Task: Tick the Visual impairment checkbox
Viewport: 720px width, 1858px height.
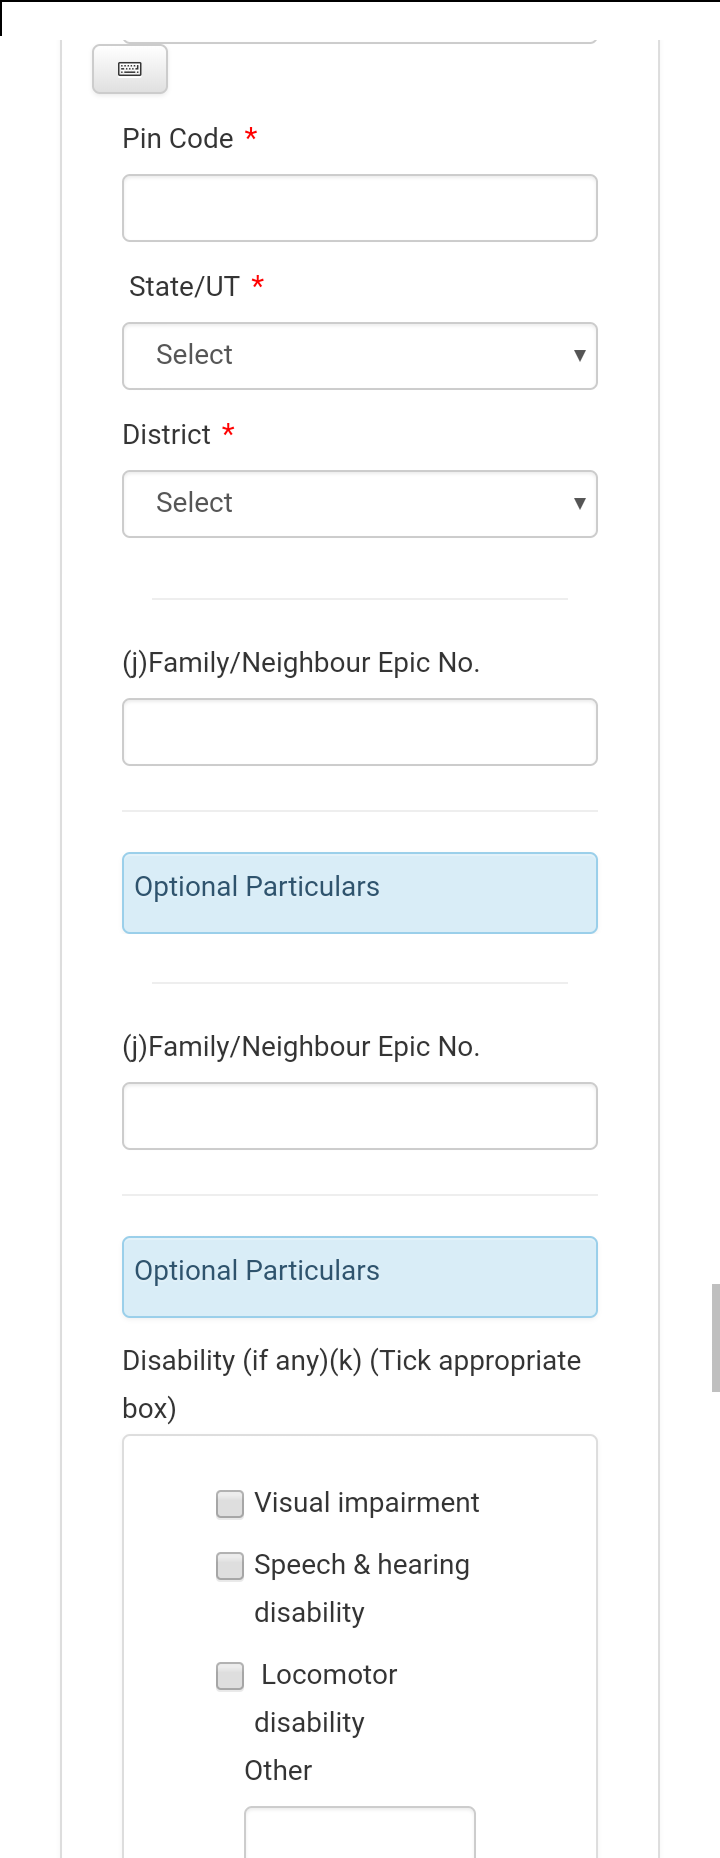Action: click(230, 1504)
